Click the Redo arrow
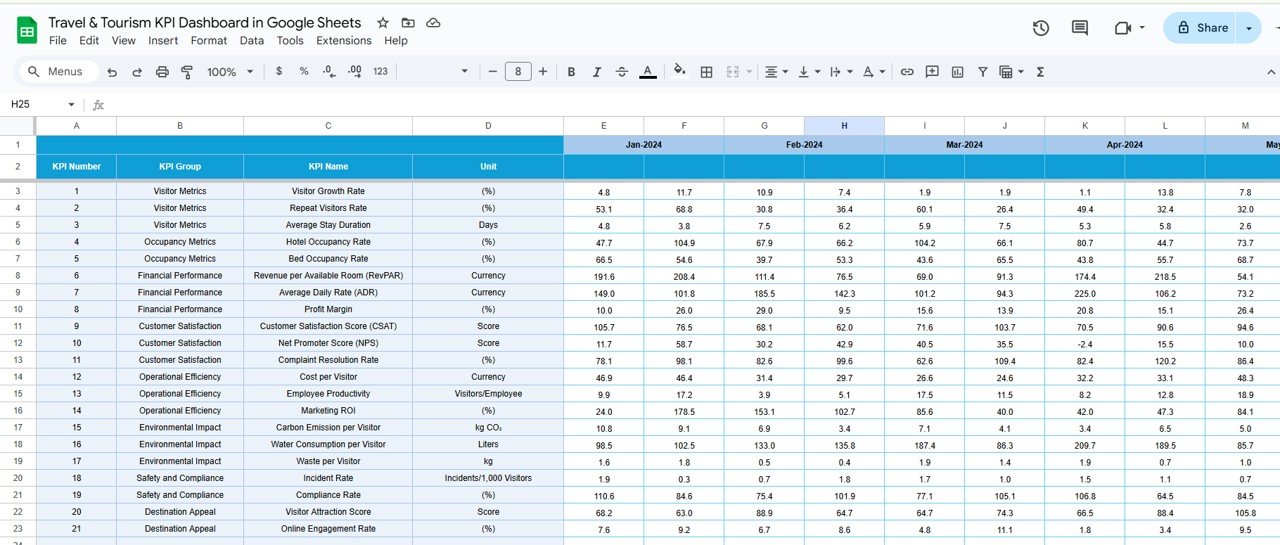Image resolution: width=1280 pixels, height=545 pixels. pyautogui.click(x=136, y=72)
